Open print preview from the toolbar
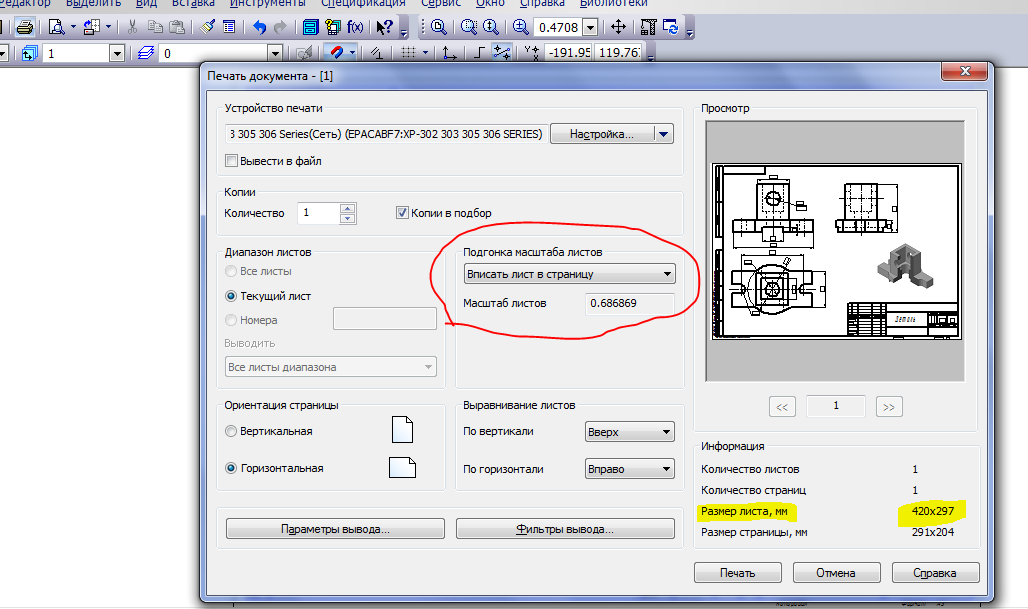Screen dimensions: 1028x609 pos(56,27)
